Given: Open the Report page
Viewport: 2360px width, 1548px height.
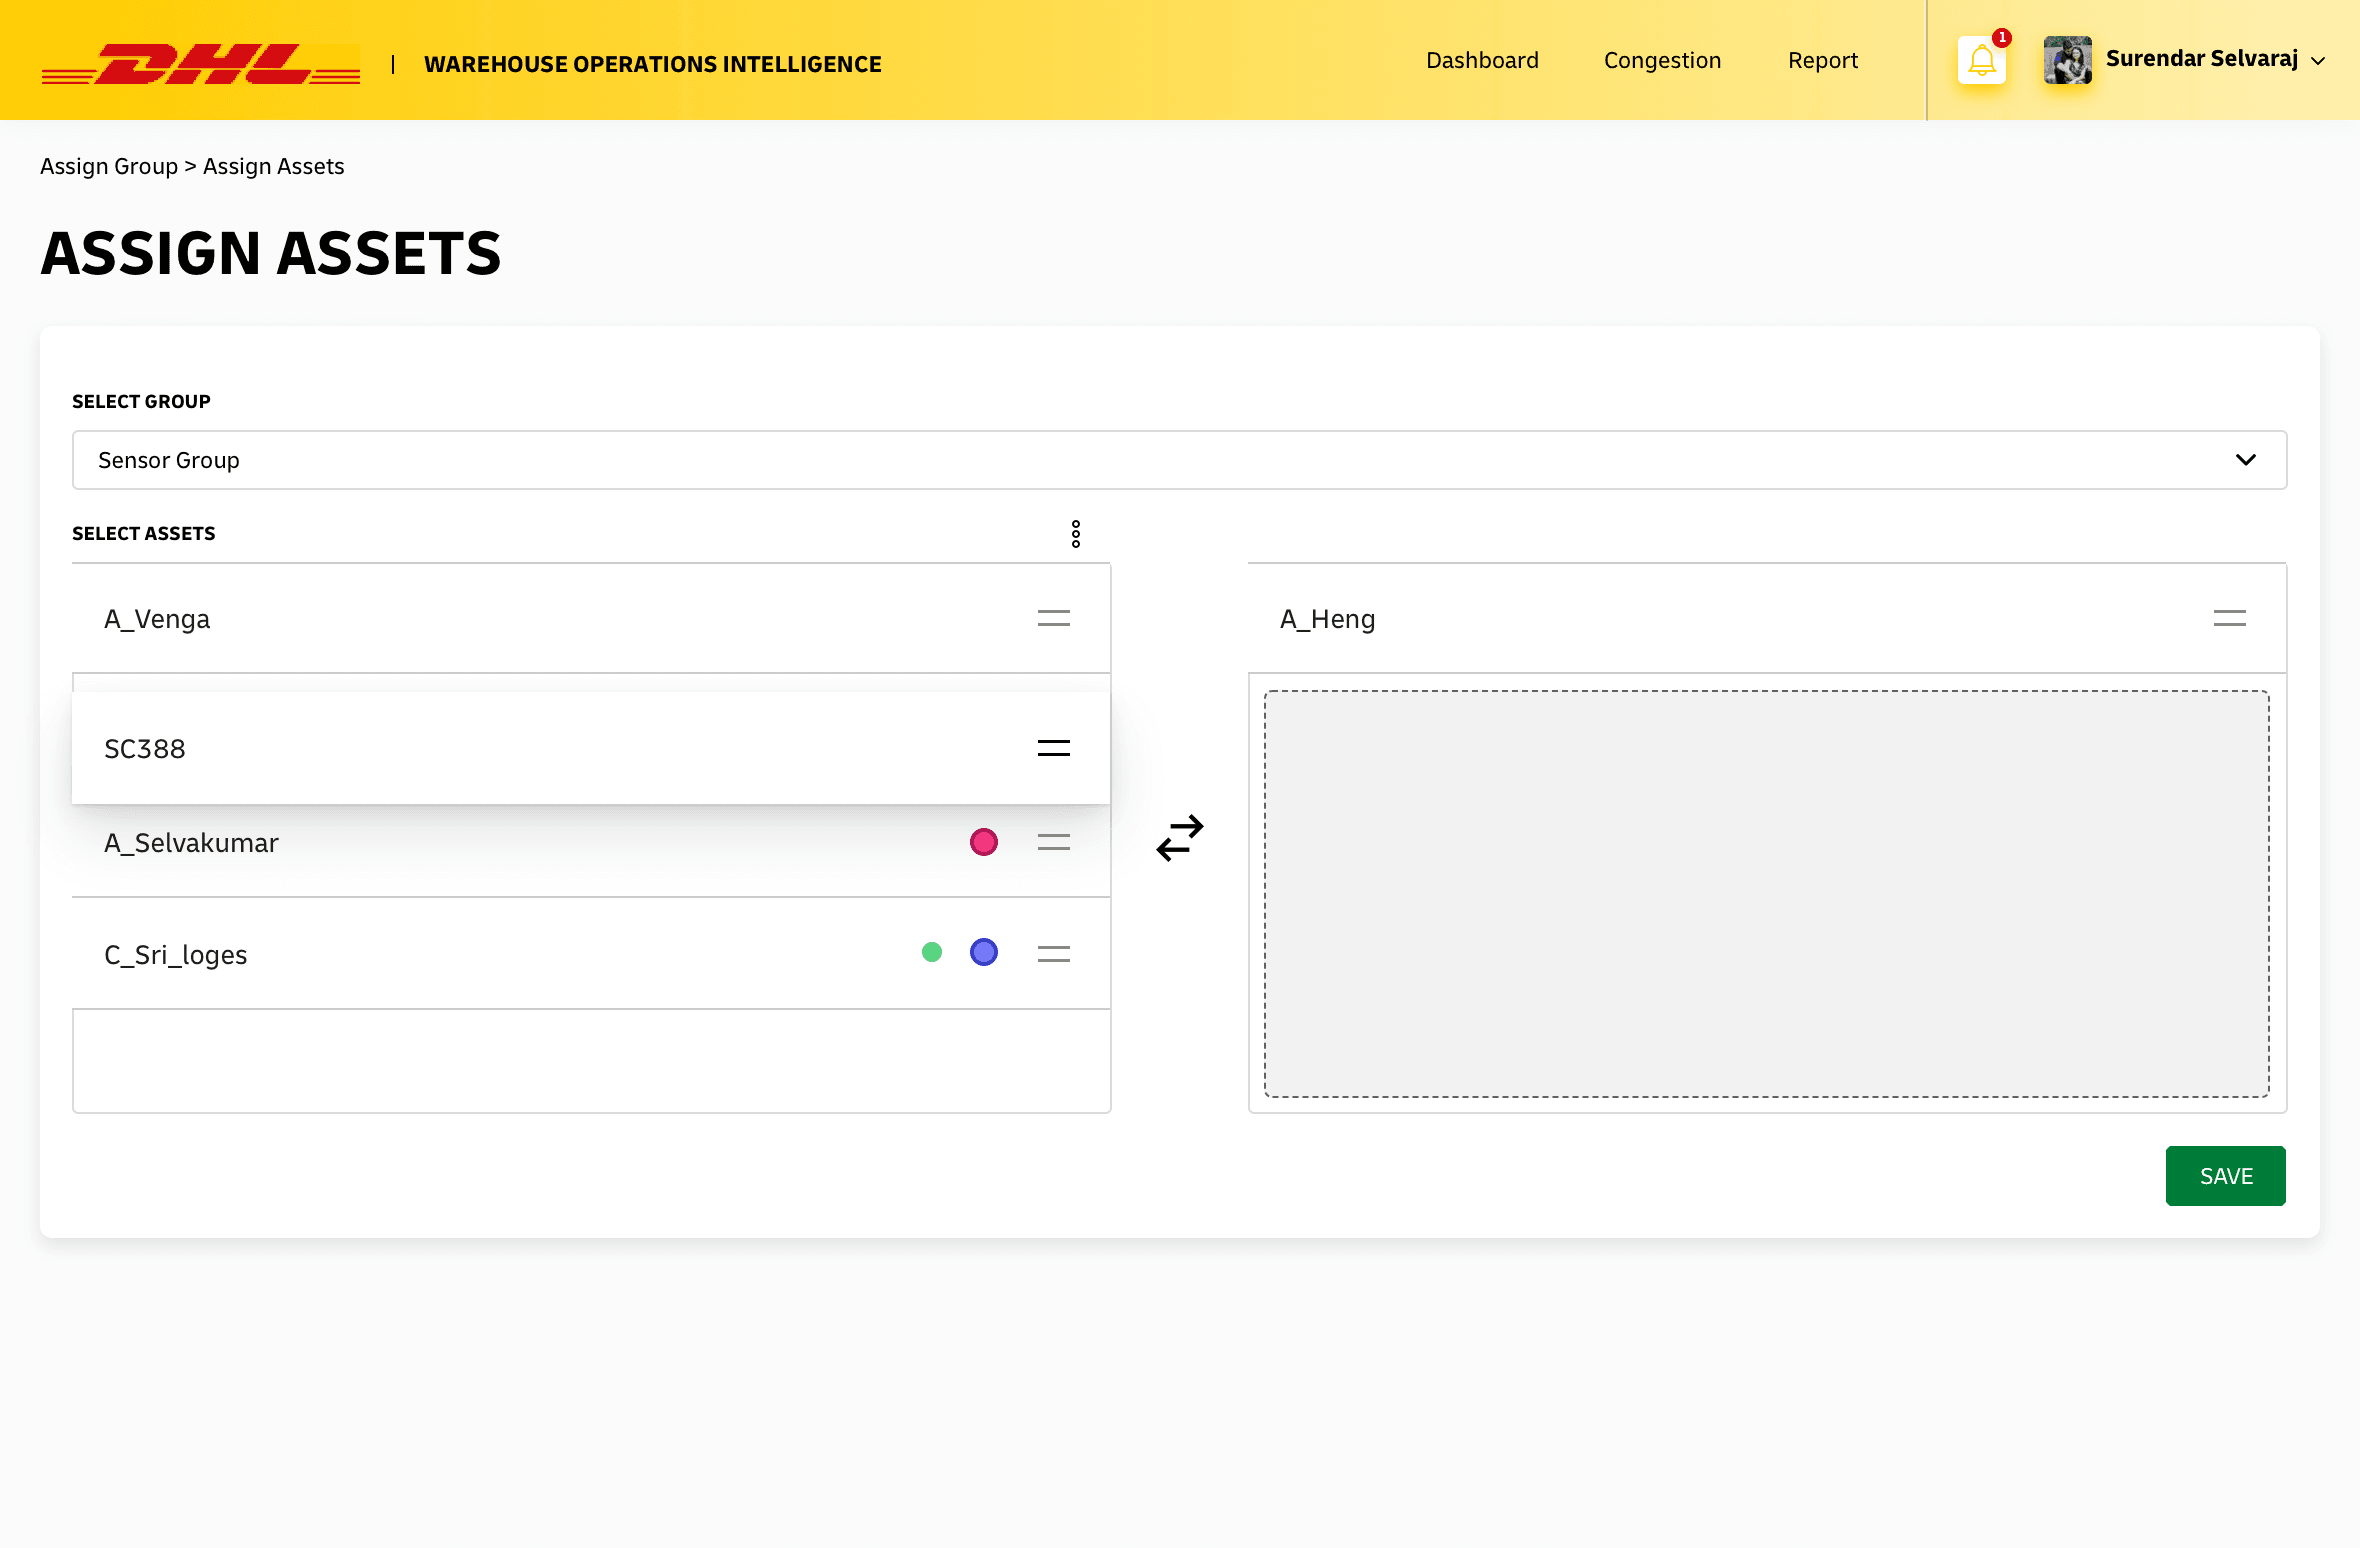Looking at the screenshot, I should pyautogui.click(x=1823, y=60).
